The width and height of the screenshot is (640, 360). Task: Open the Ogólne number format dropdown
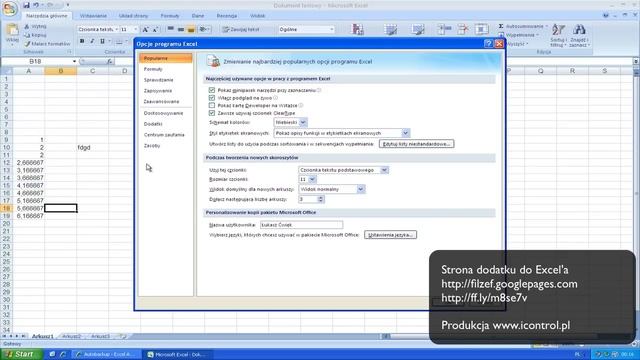[331, 29]
